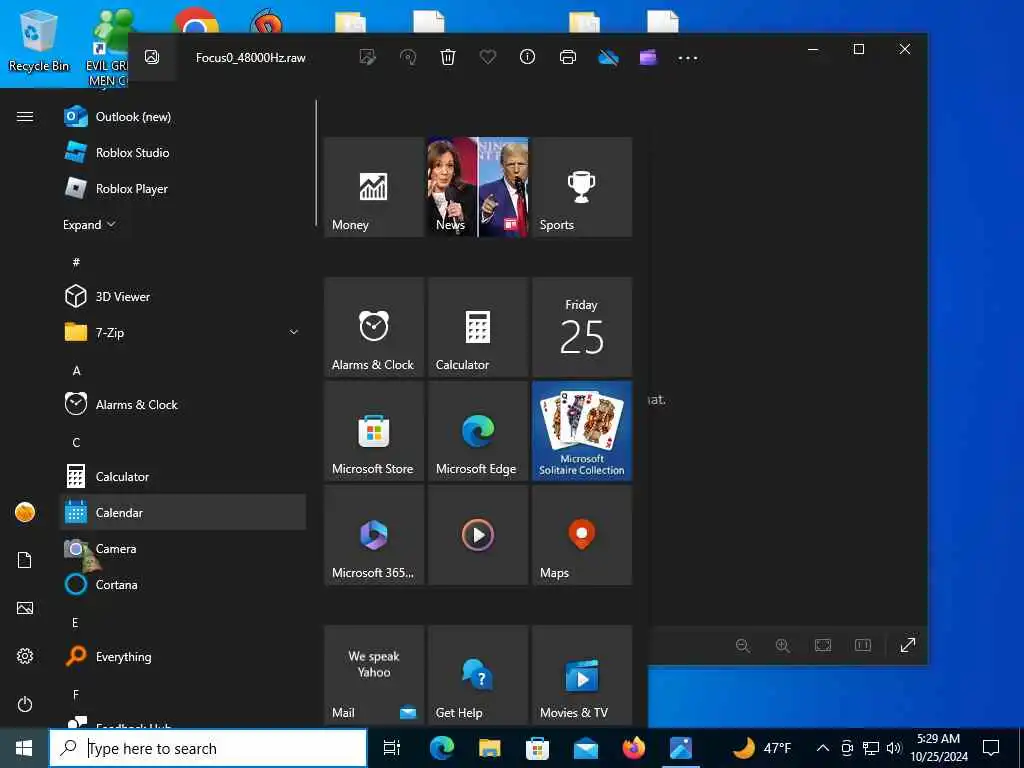Expand the recently added apps list
Viewport: 1024px width, 768px height.
(89, 225)
